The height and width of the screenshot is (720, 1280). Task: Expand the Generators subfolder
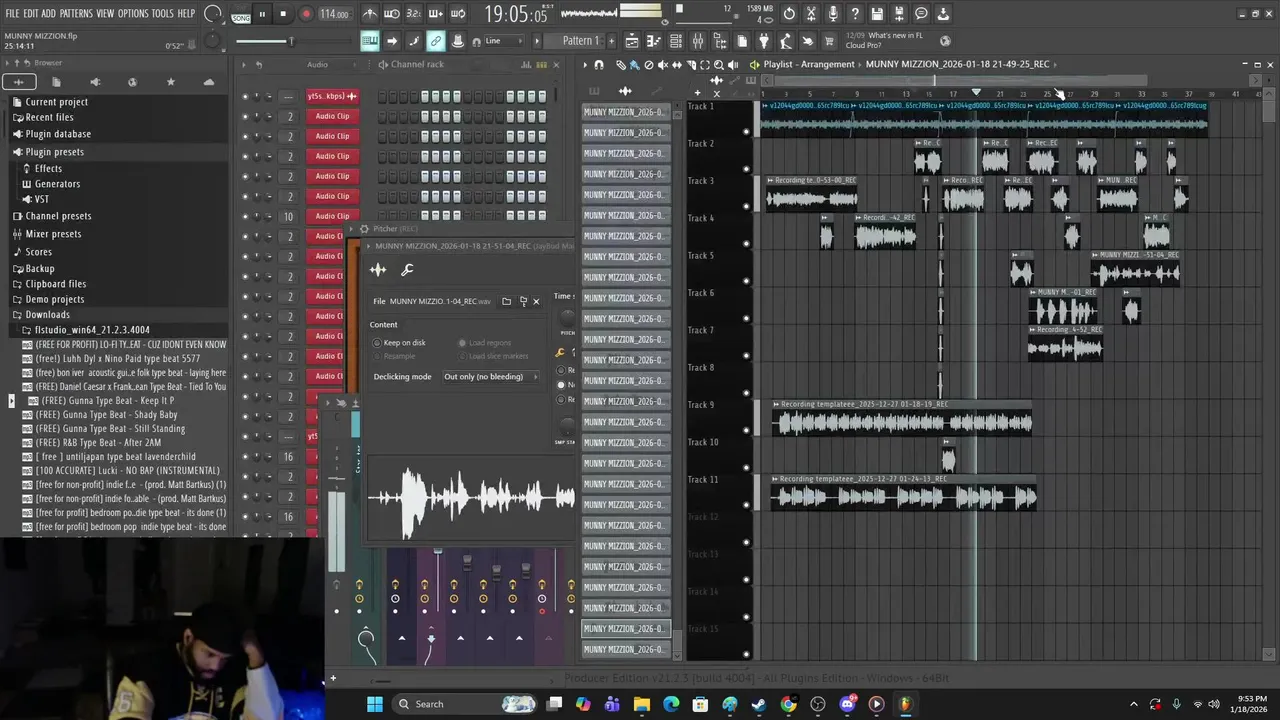(57, 184)
